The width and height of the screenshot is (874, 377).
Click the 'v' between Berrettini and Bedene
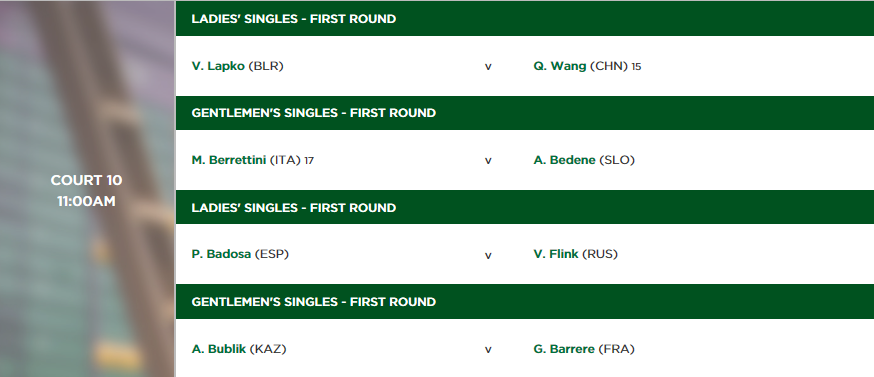pos(488,161)
